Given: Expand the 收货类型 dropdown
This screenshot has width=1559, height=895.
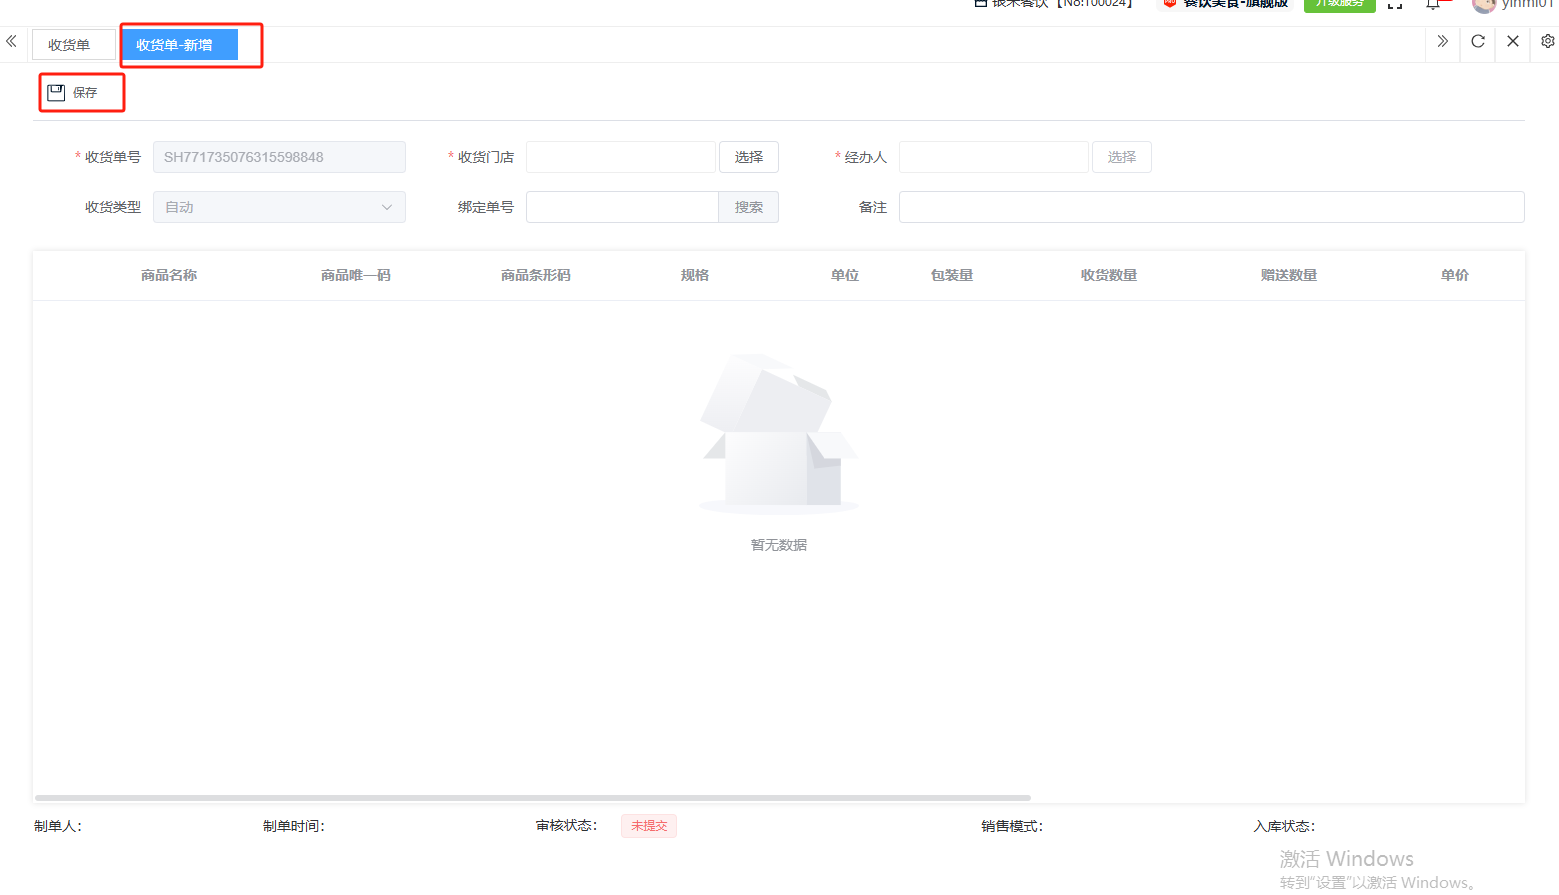Looking at the screenshot, I should [279, 207].
